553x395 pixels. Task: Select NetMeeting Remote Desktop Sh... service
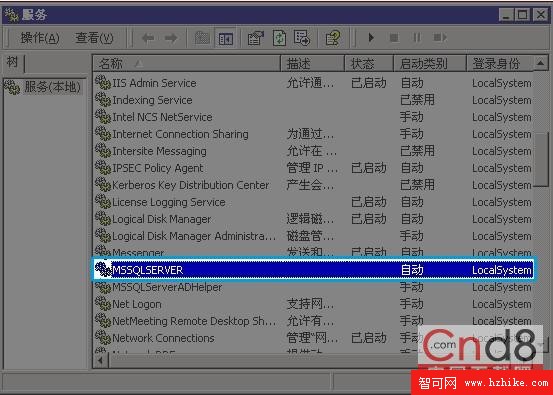tap(313, 321)
